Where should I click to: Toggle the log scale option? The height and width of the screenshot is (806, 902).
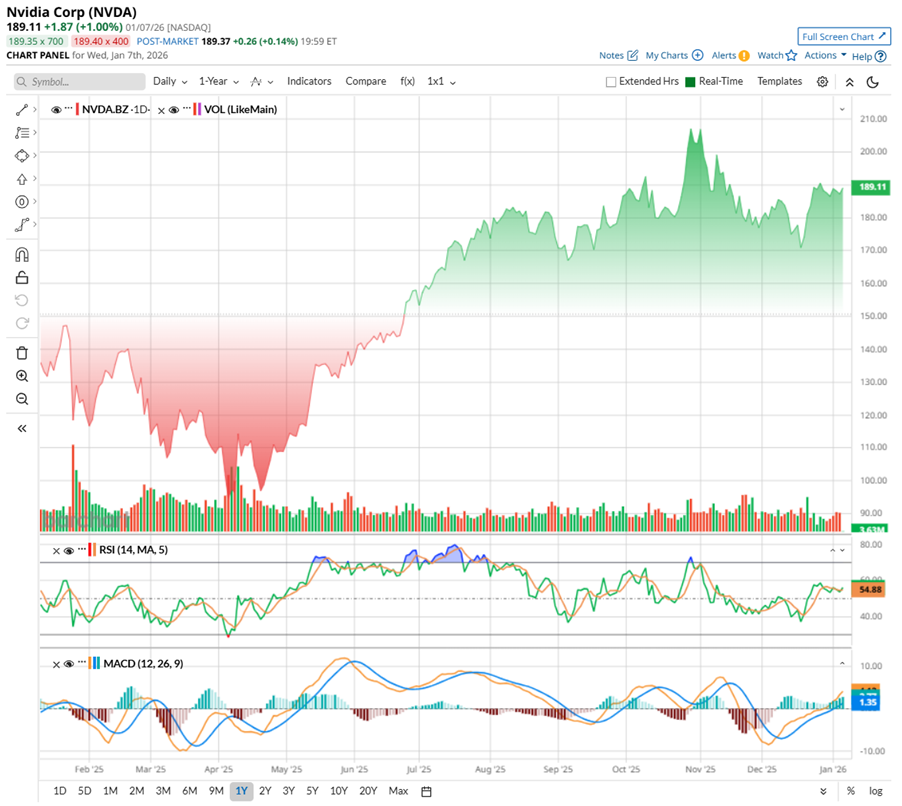coord(876,791)
